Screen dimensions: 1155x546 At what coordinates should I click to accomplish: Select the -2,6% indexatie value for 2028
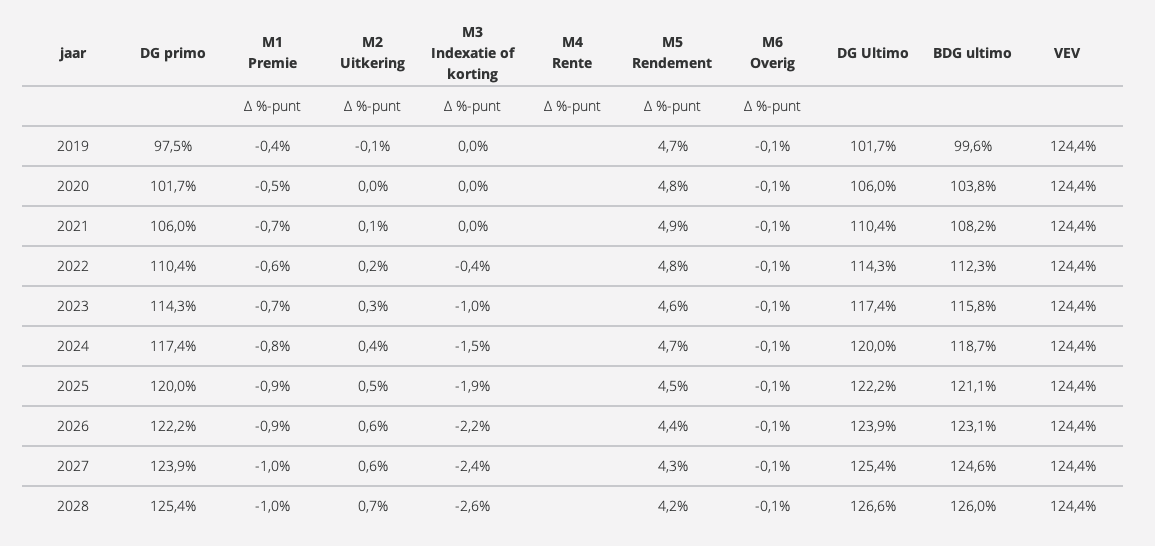(472, 506)
